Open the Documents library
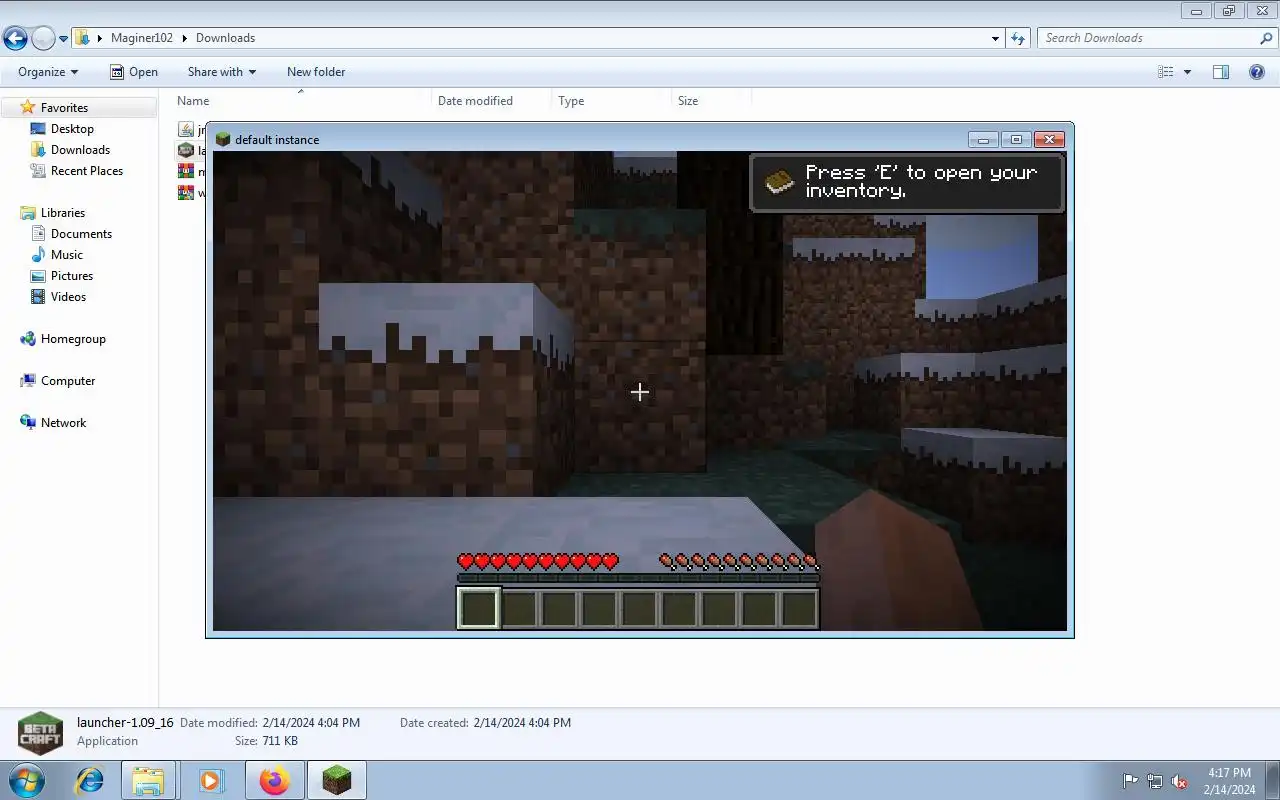The width and height of the screenshot is (1280, 800). click(81, 234)
